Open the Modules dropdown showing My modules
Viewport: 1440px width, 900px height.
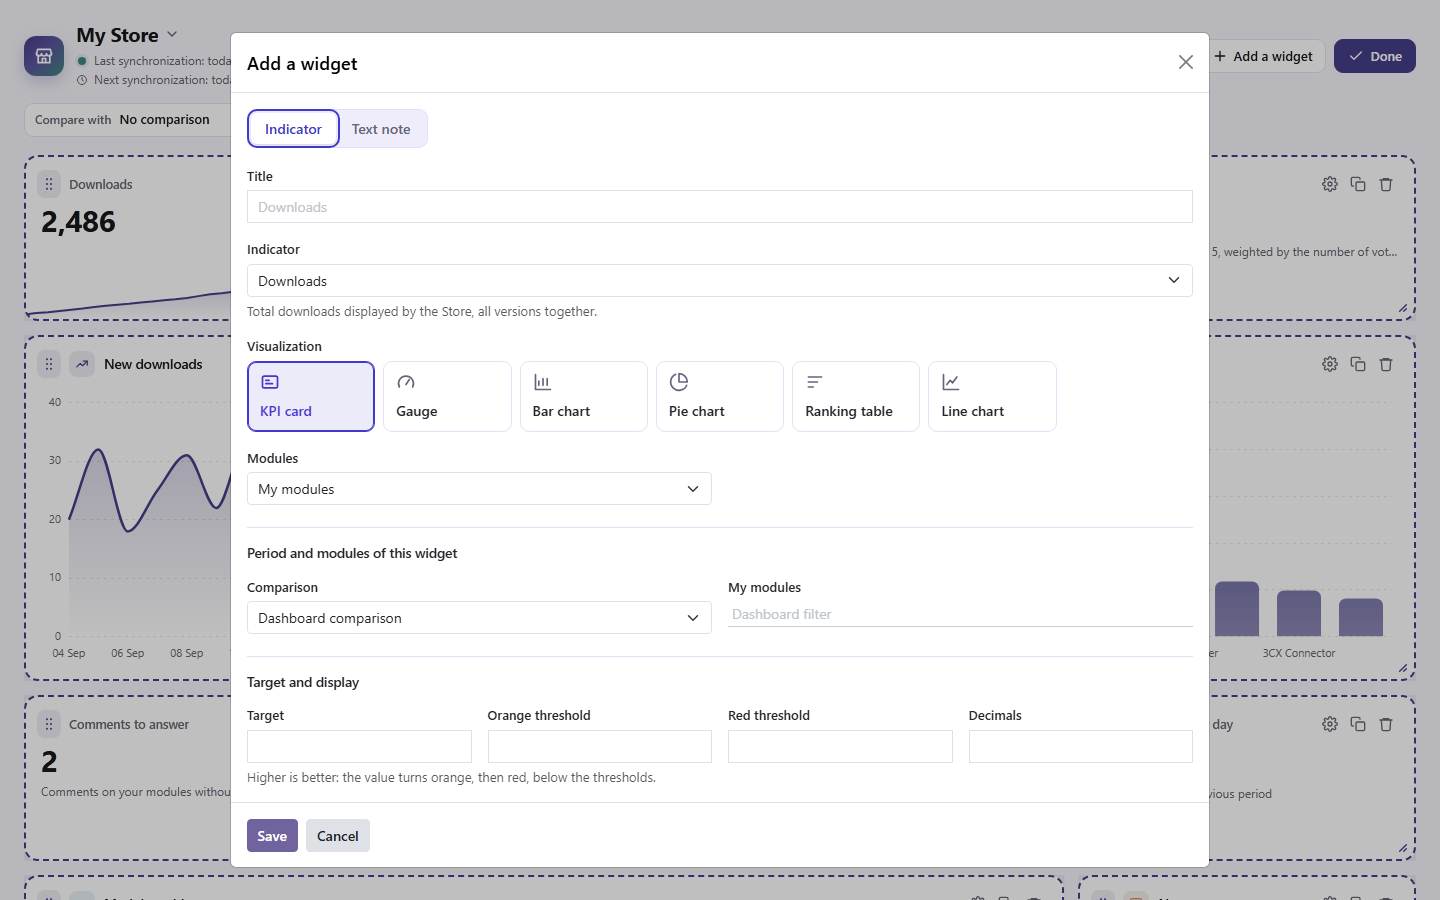point(479,489)
